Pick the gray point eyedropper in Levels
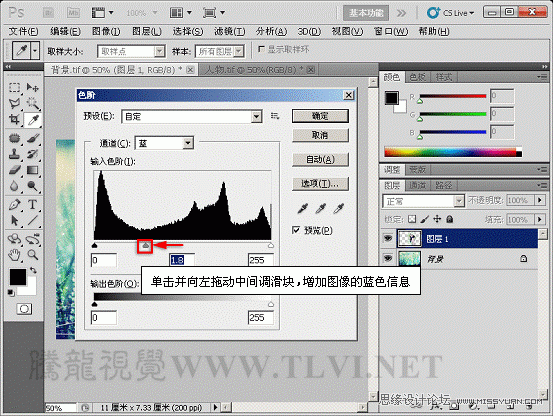 coord(320,209)
